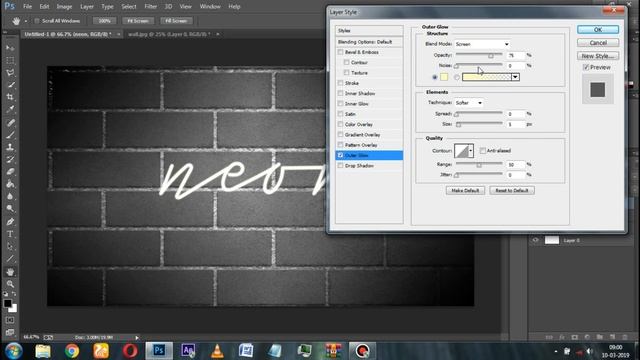This screenshot has height=360, width=640.
Task: Open the status bar info arrow
Action: tap(137, 338)
